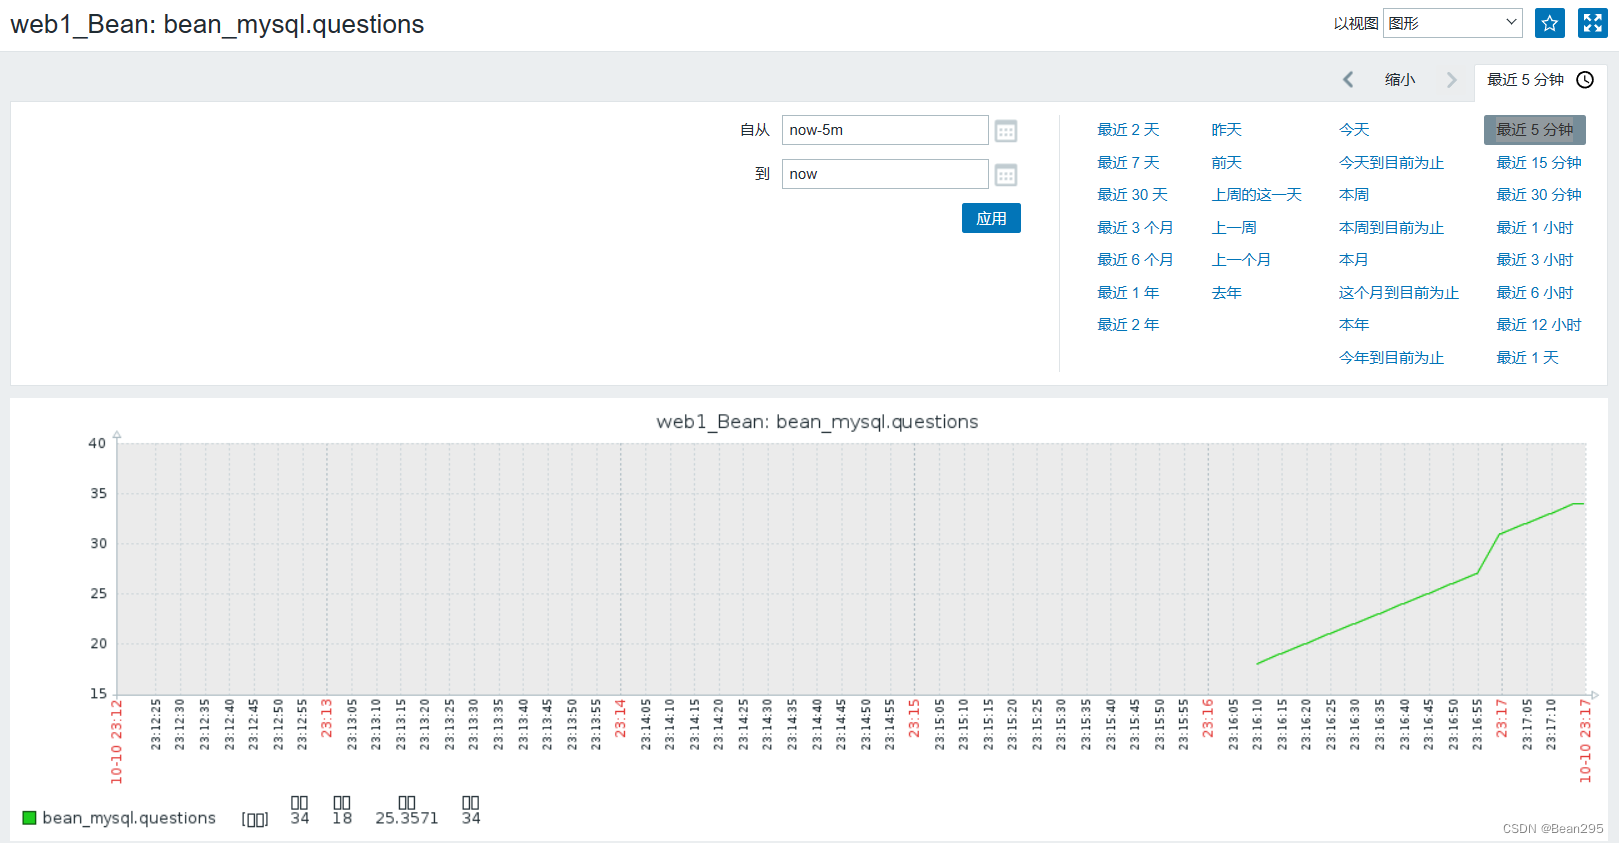Select 上一周 time range
The image size is (1619, 843).
pos(1234,228)
